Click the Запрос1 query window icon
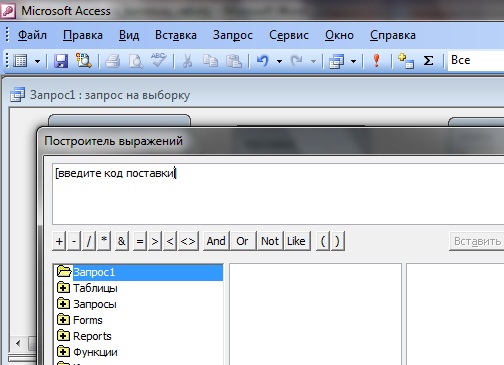504x365 pixels. click(17, 95)
